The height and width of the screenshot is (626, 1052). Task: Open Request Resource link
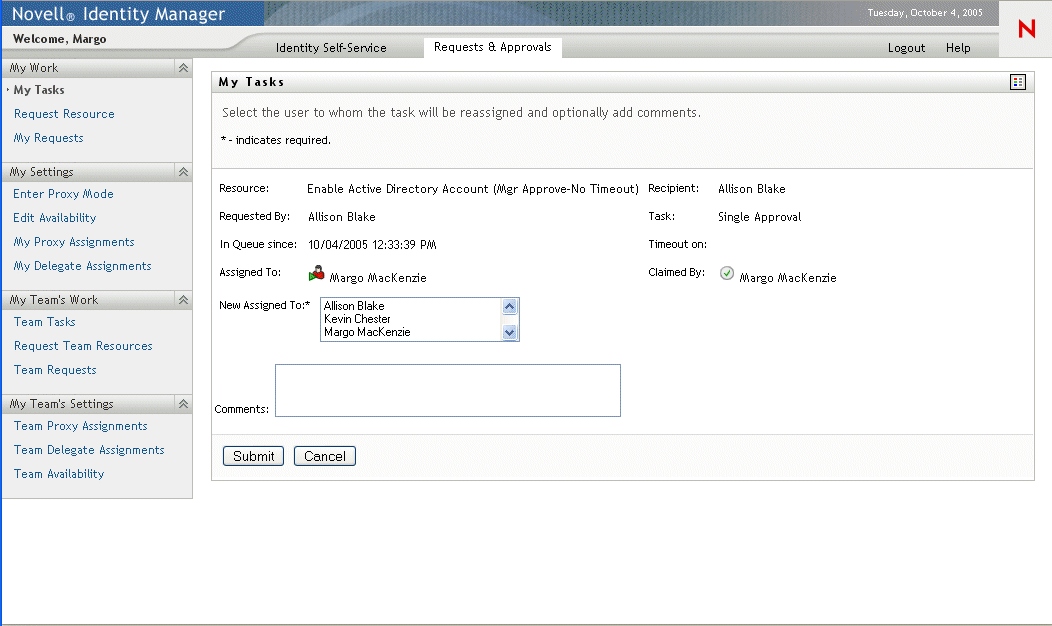point(64,114)
